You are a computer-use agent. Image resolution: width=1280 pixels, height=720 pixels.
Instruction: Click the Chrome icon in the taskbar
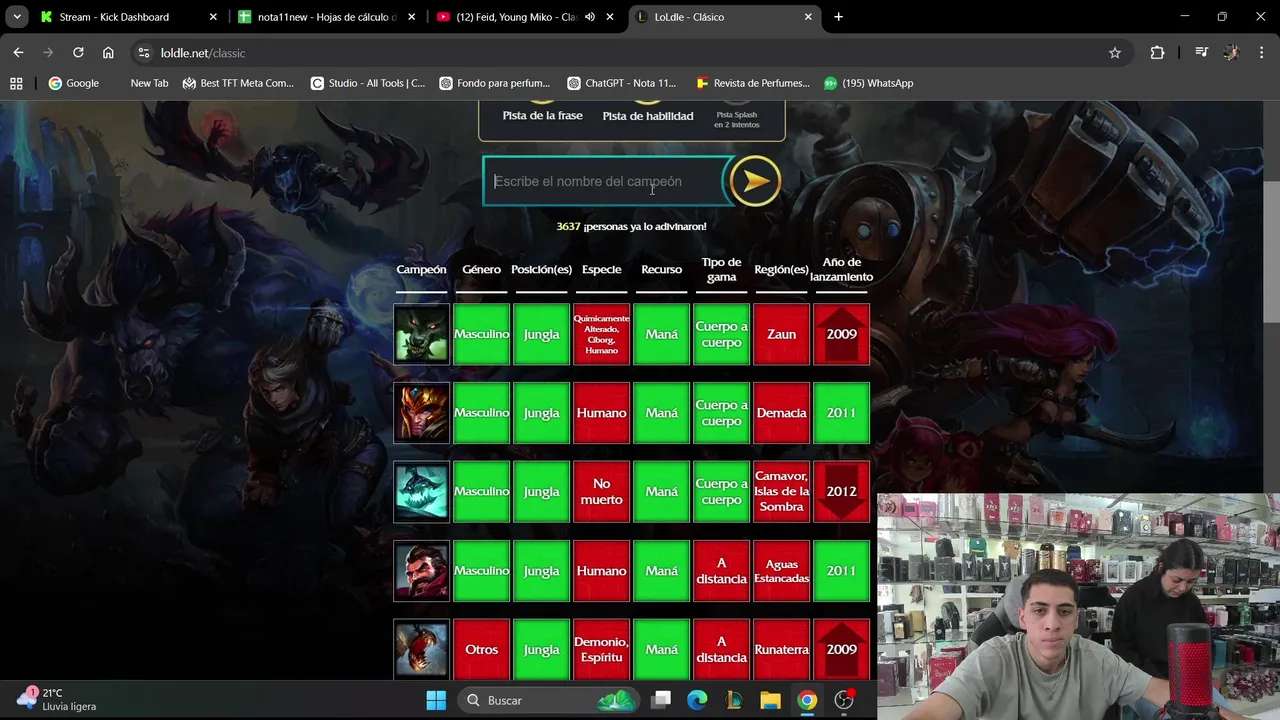click(x=807, y=700)
